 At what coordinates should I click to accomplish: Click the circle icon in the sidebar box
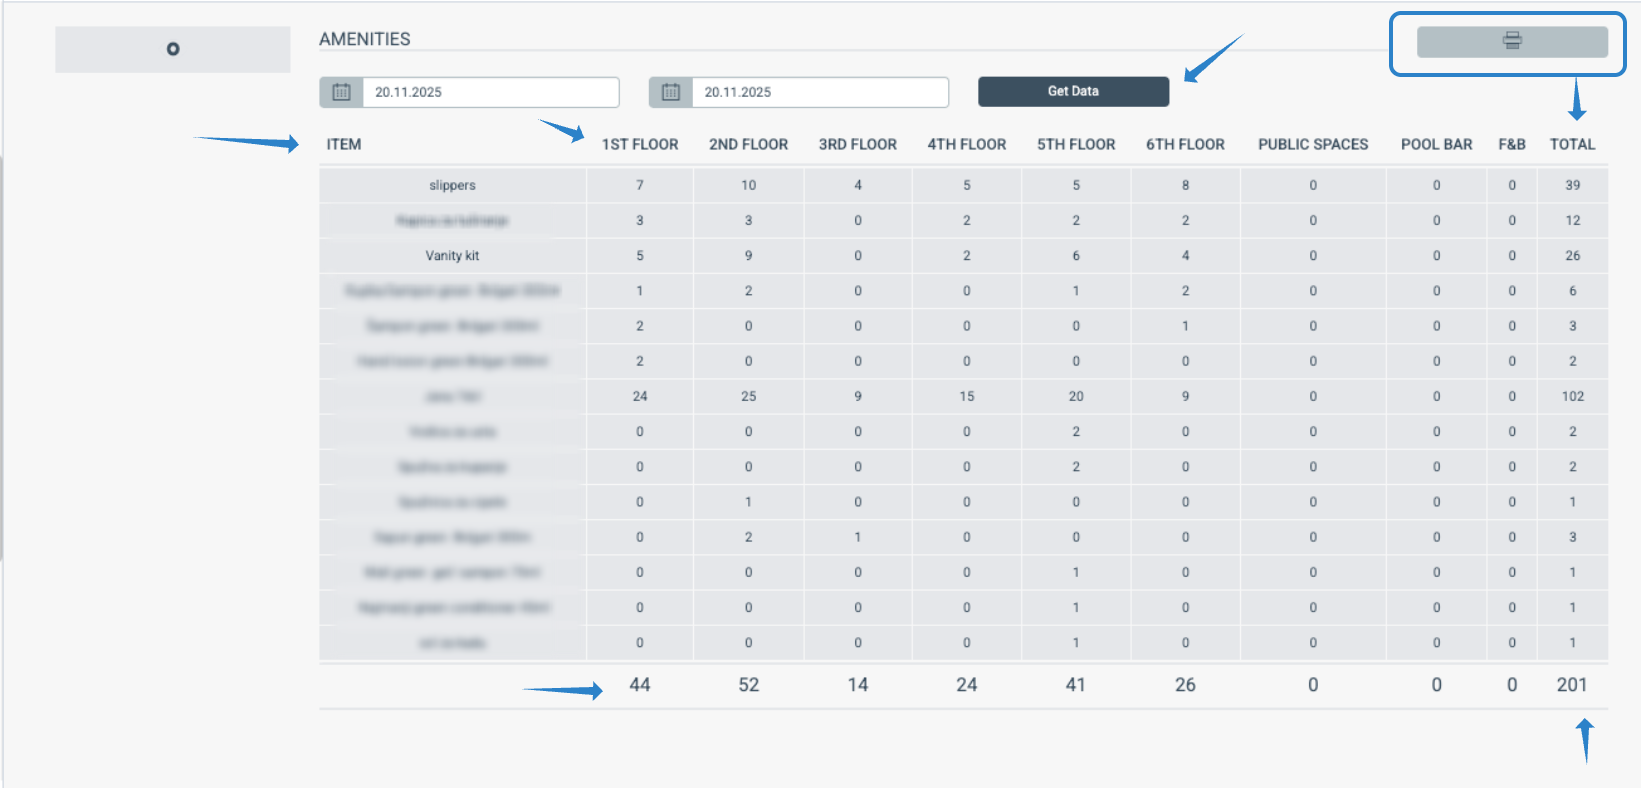[173, 49]
